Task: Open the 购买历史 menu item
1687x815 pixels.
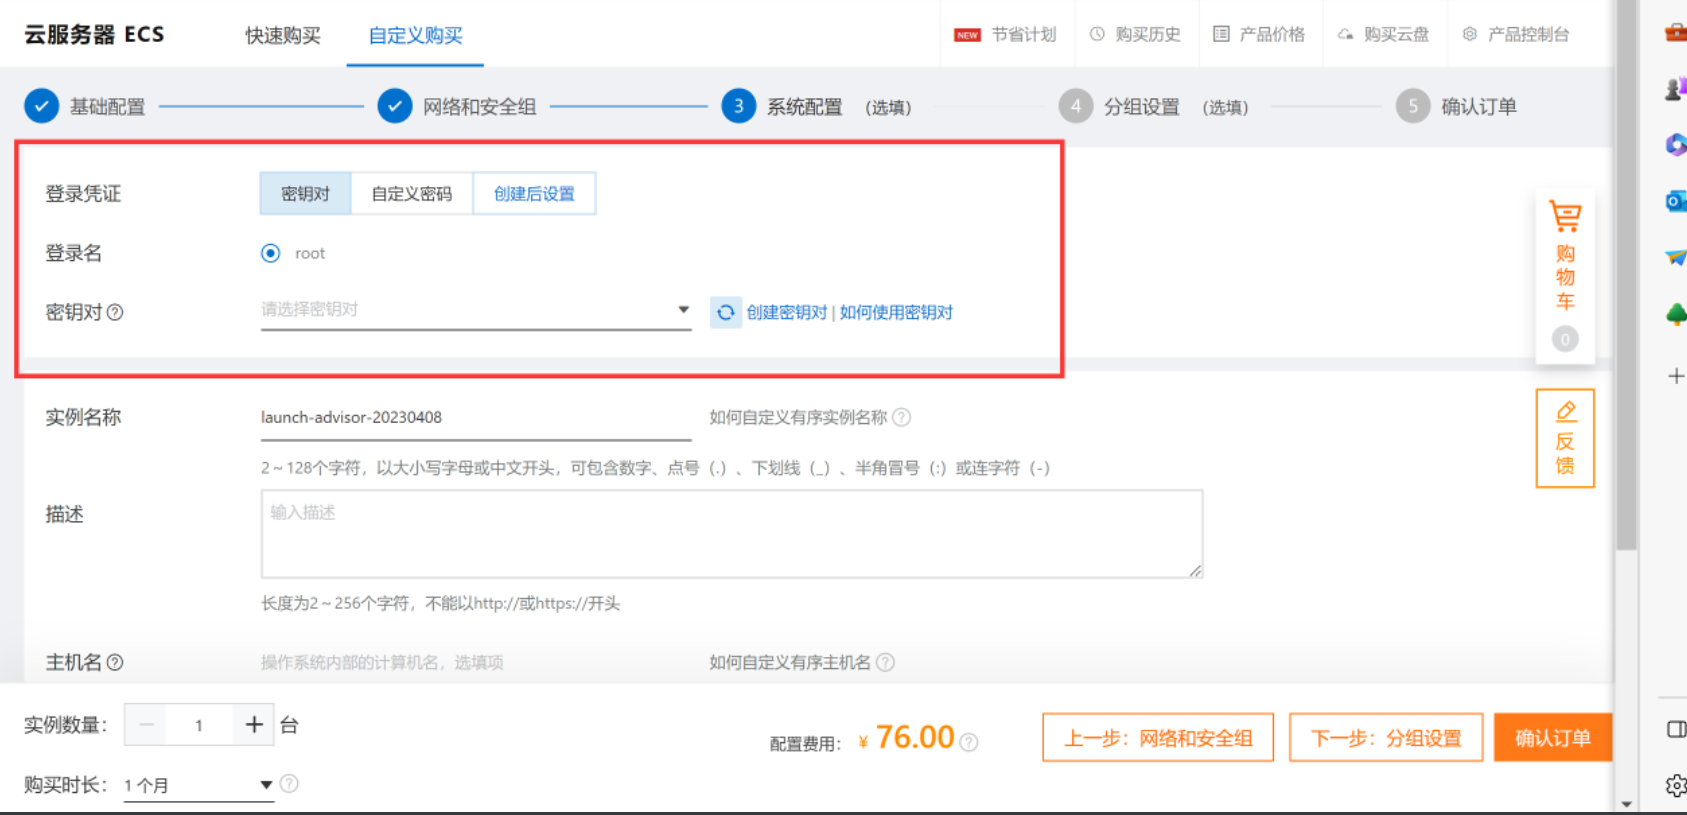Action: (1136, 34)
